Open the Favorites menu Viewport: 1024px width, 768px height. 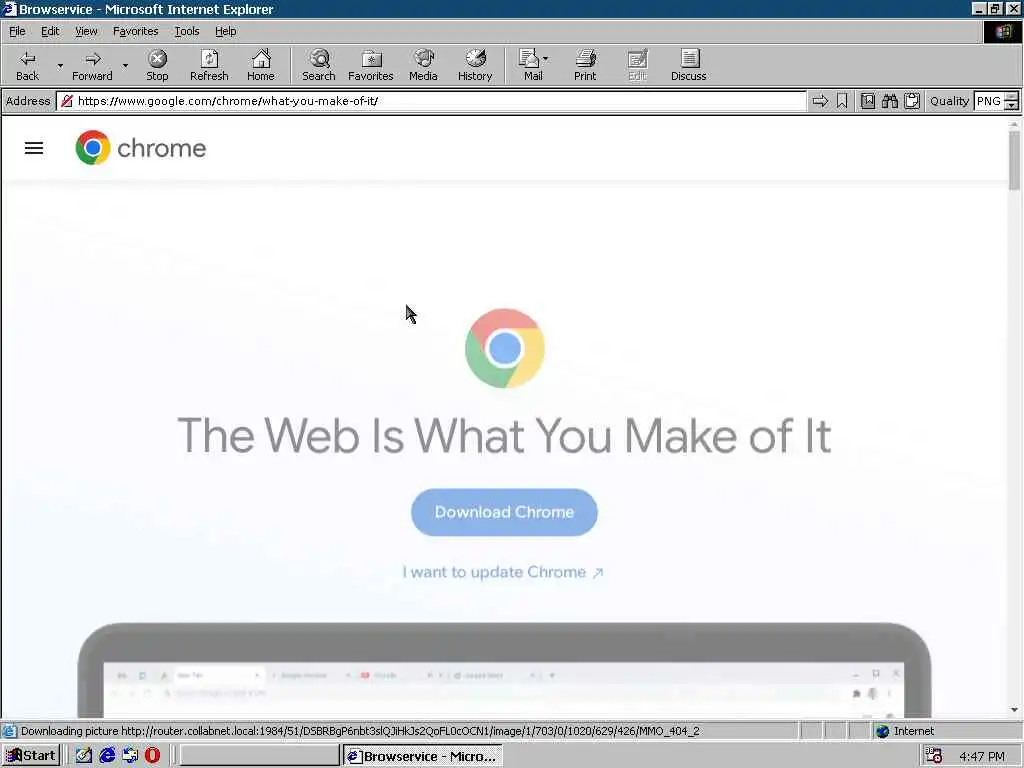point(135,31)
